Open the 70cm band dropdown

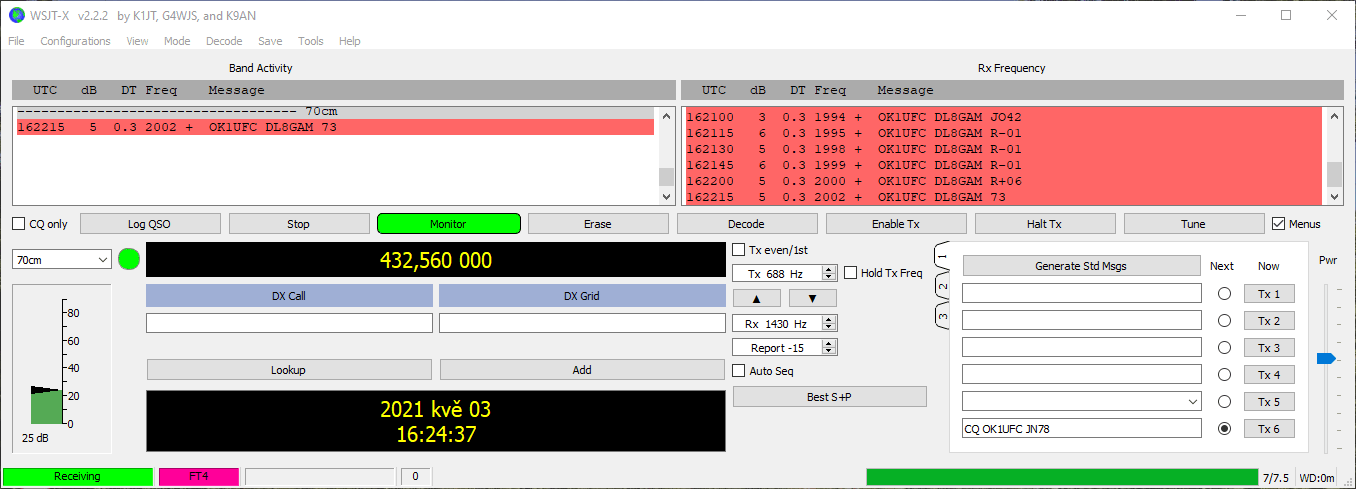point(62,260)
